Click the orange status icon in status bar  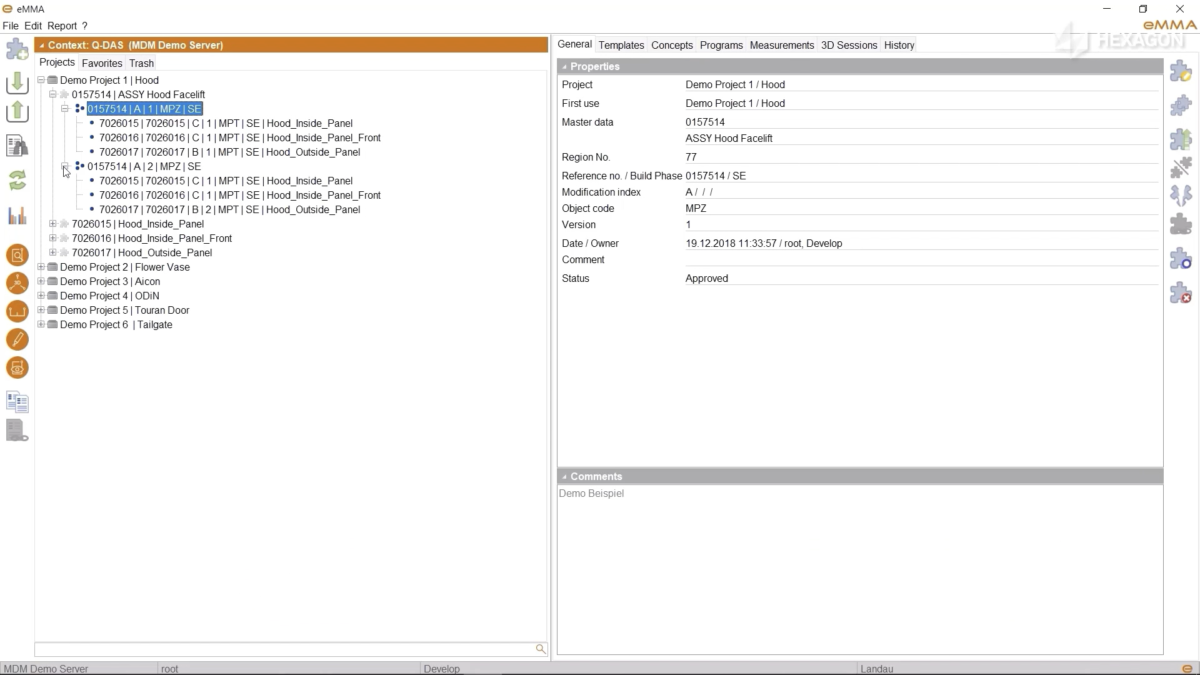(x=1185, y=669)
